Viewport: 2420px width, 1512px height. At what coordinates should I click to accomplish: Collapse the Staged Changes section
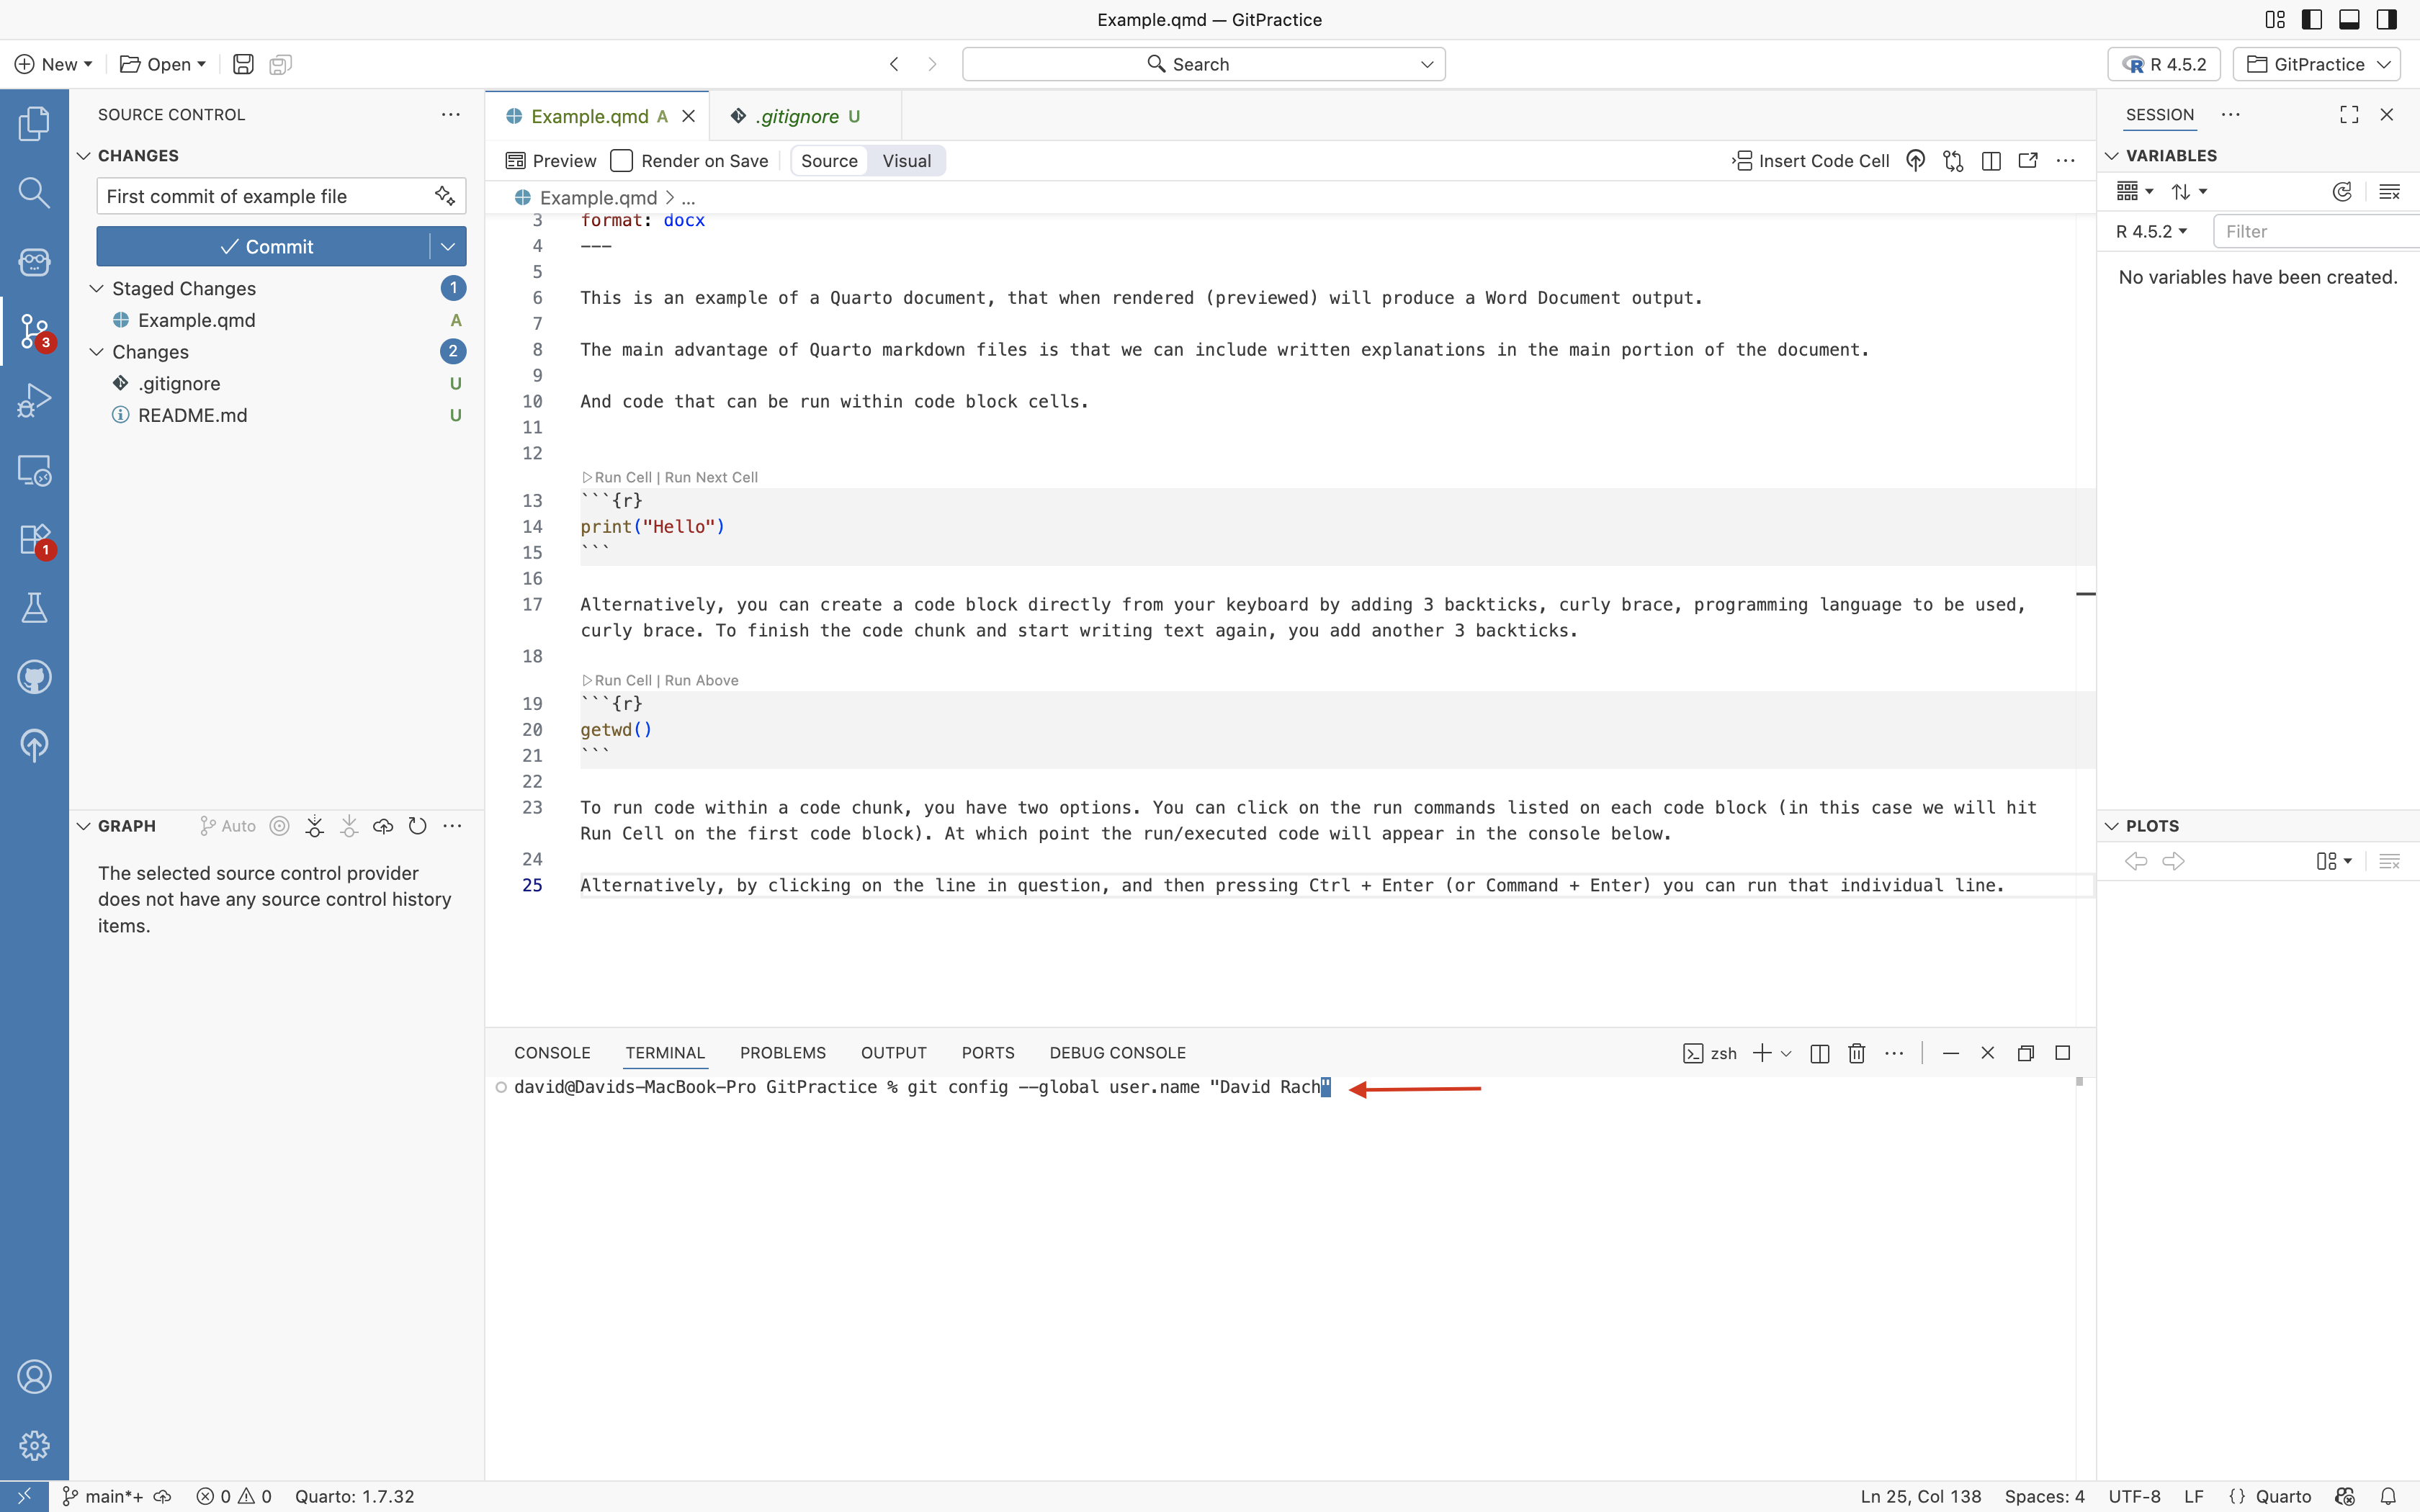(97, 289)
